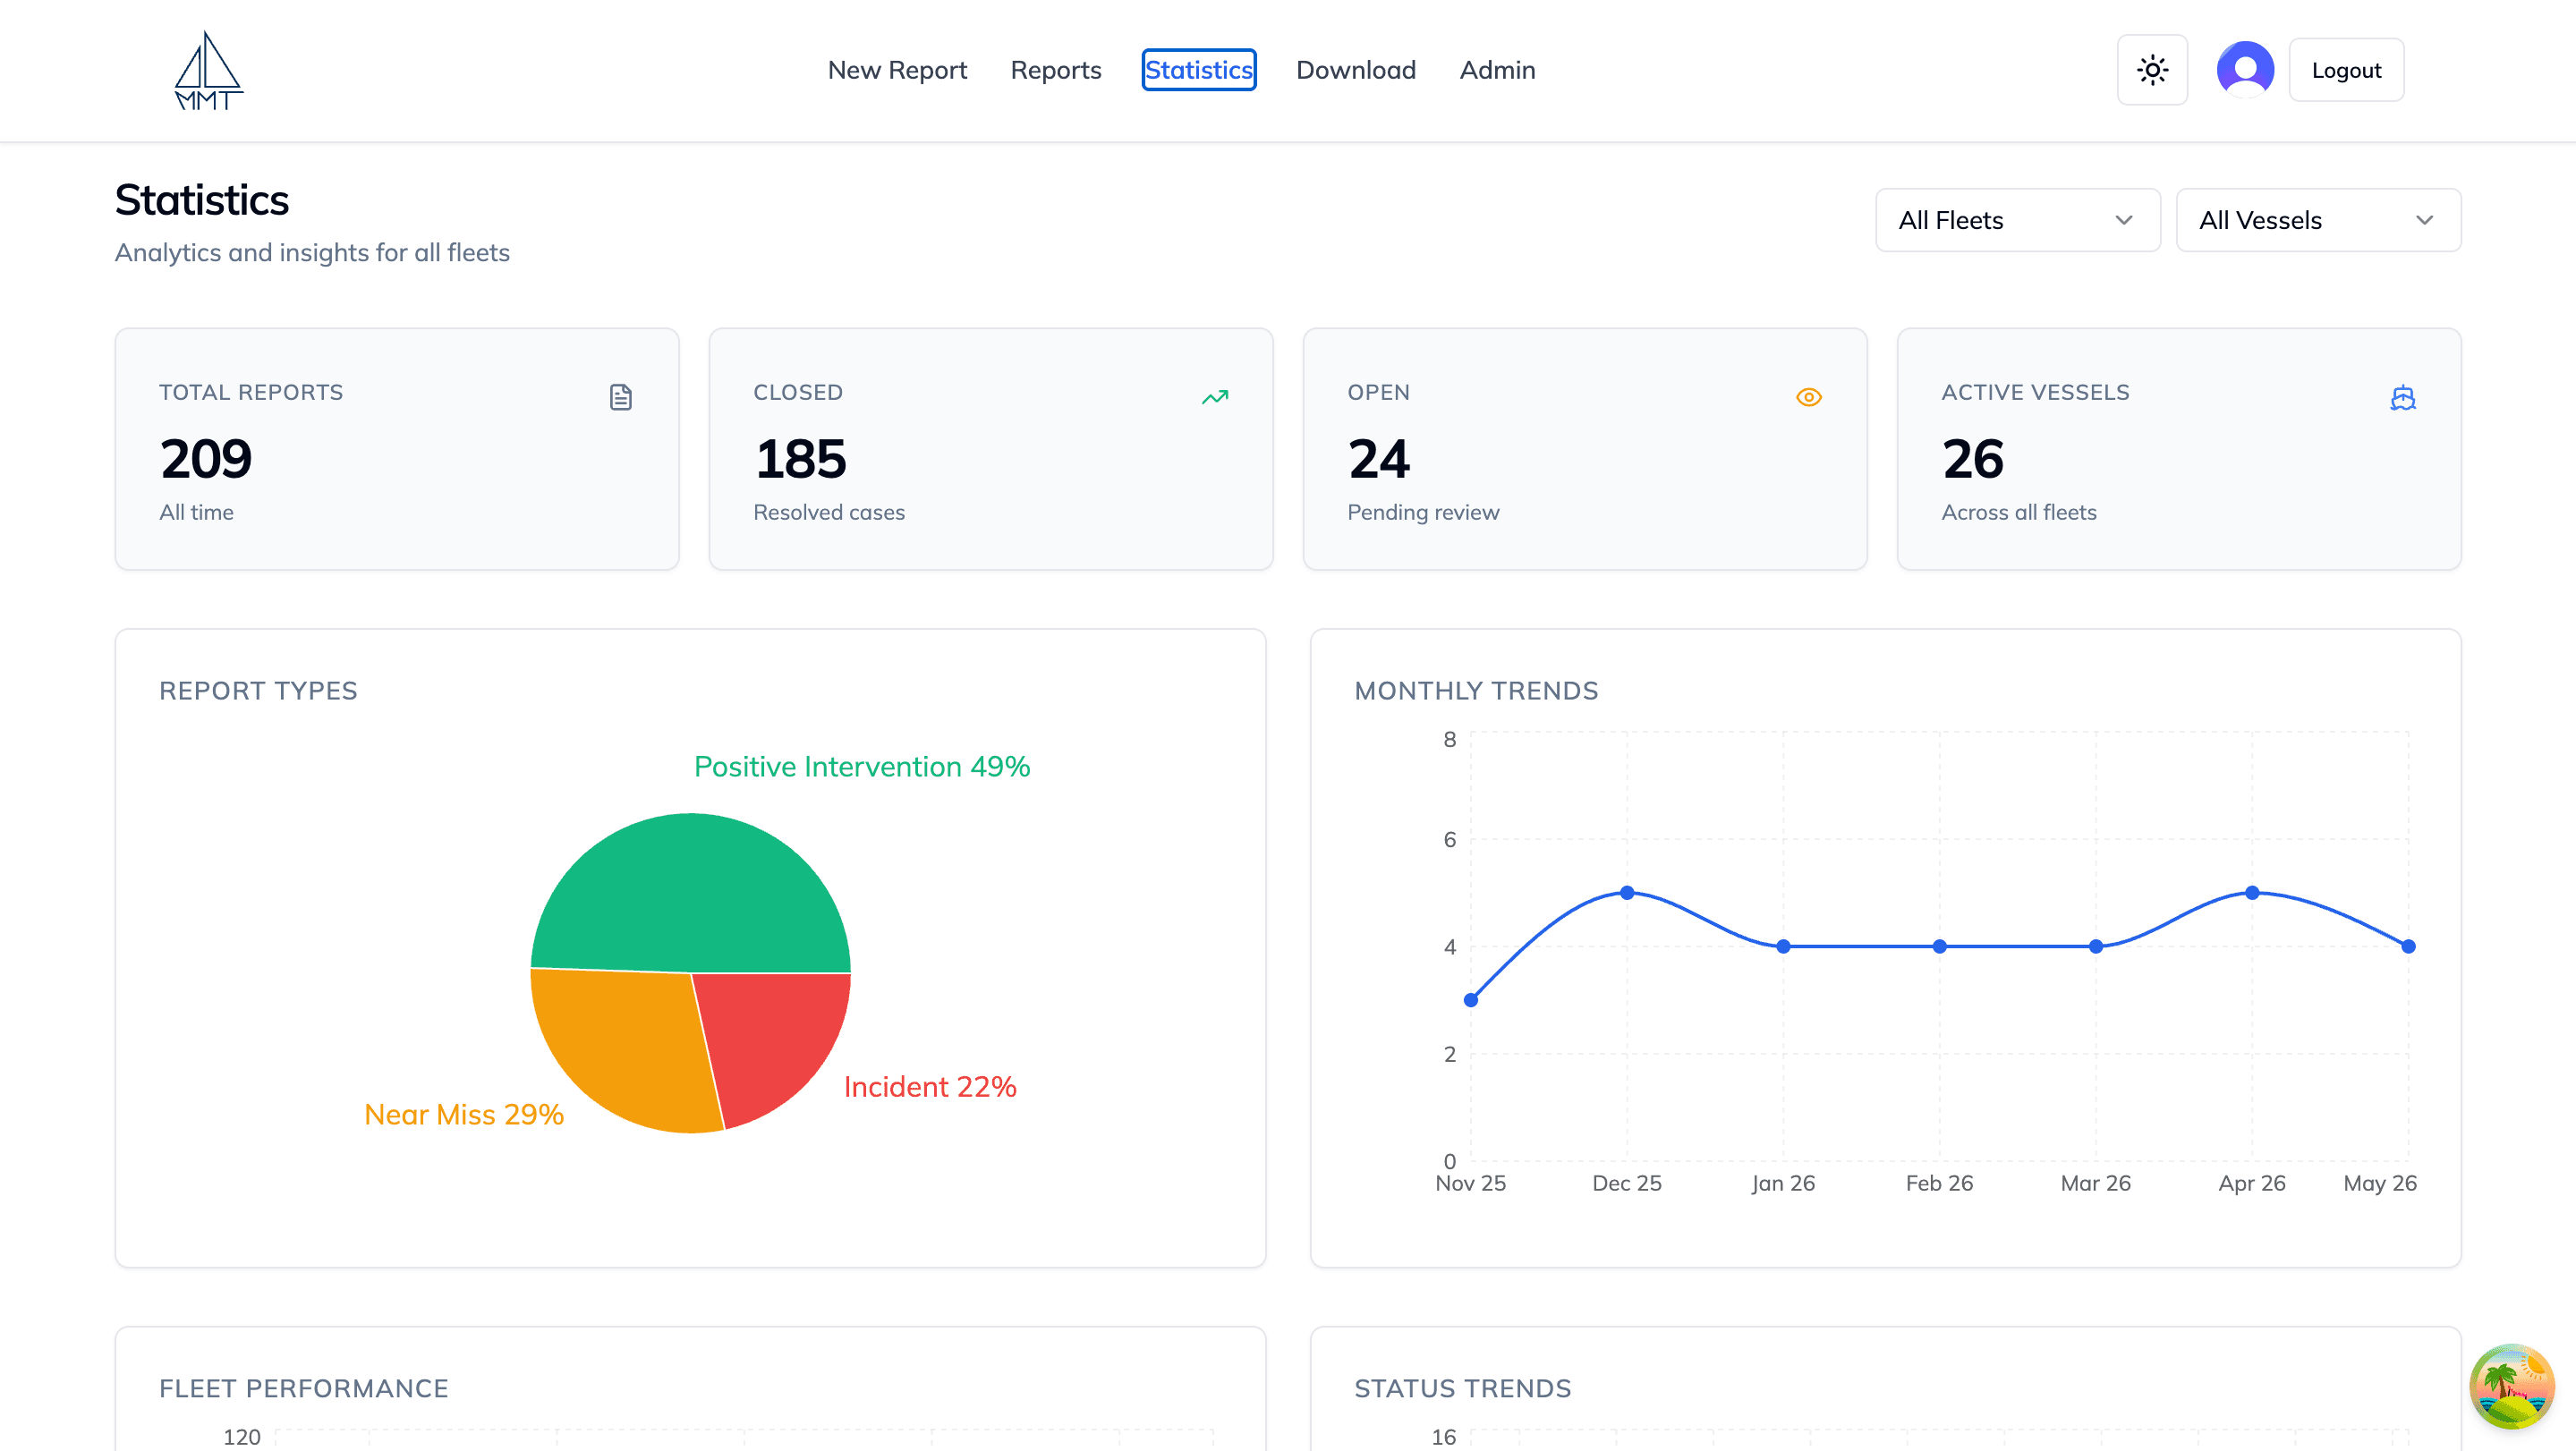2576x1451 pixels.
Task: Click the Feb 26 data point on trend line
Action: click(1939, 946)
